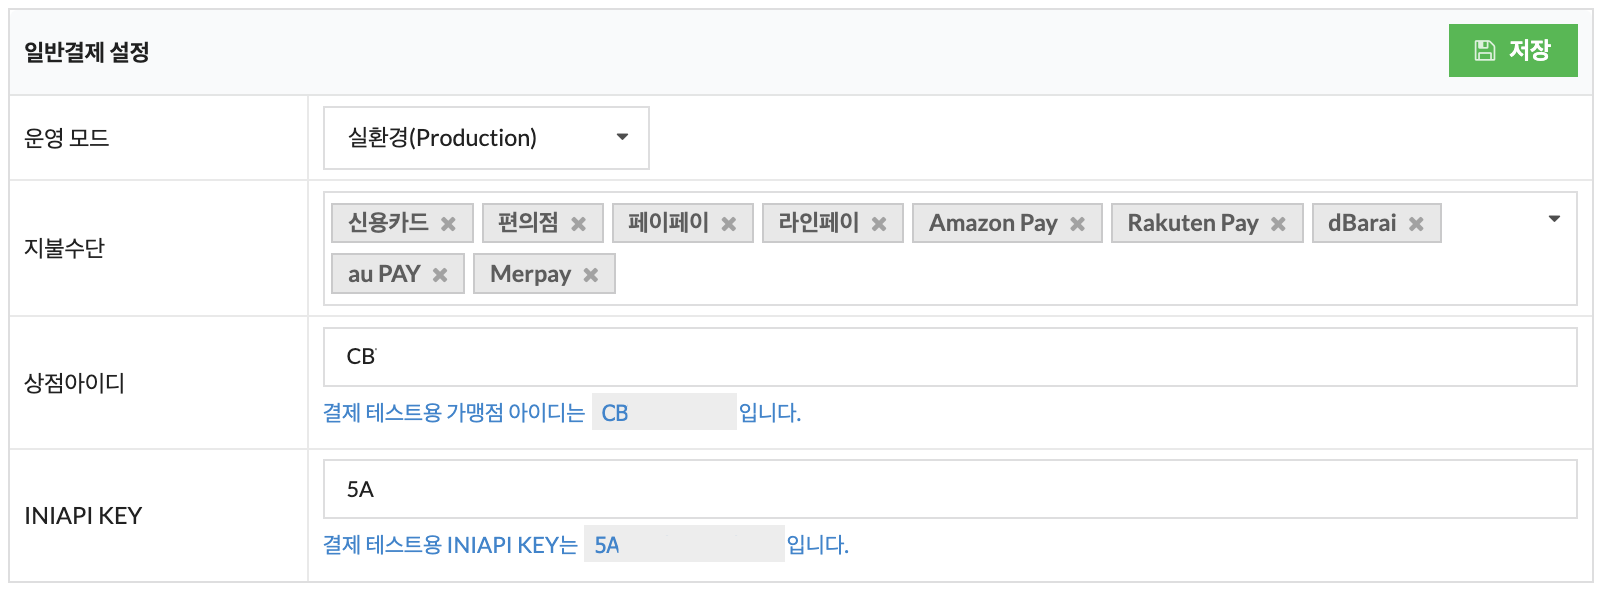Remove the dBarai payment tag
This screenshot has width=1602, height=596.
click(x=1416, y=224)
